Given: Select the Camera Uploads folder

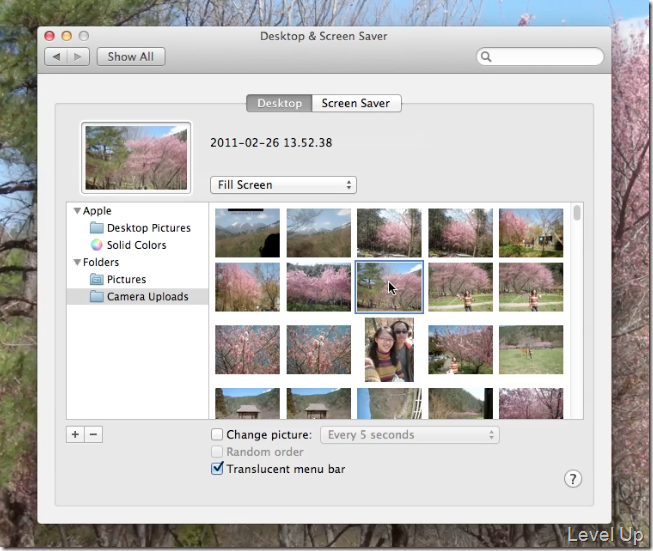Looking at the screenshot, I should point(137,297).
